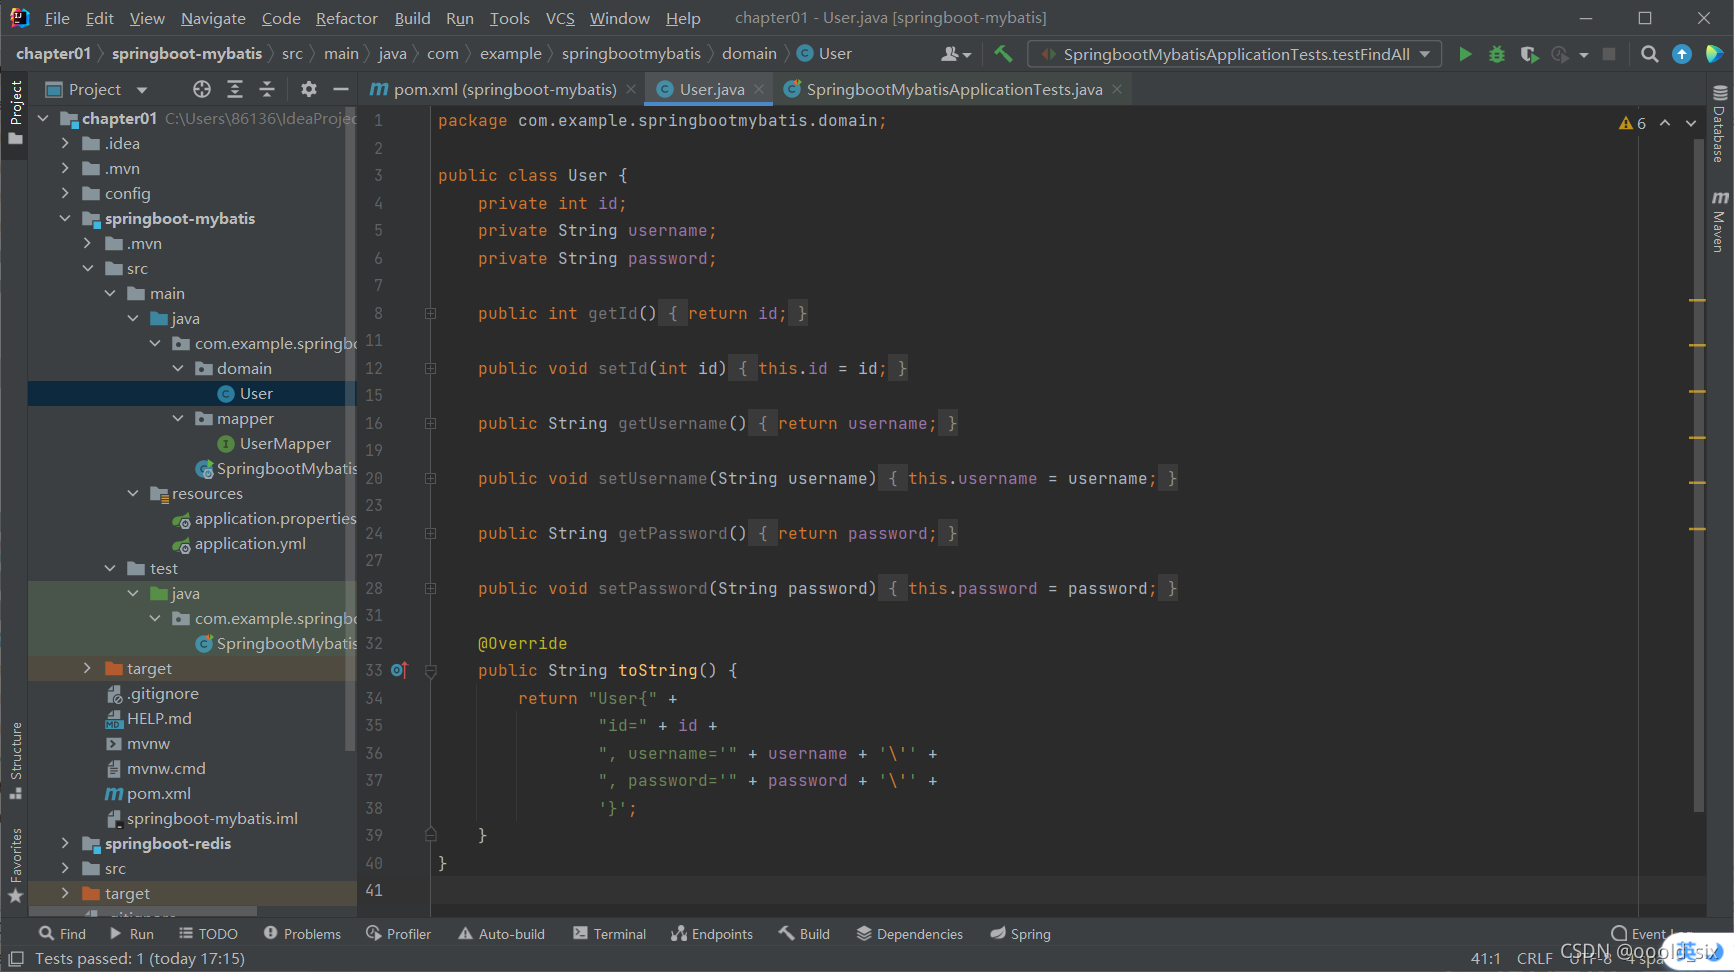Open the Endpoints tool window
1734x972 pixels.
712,934
